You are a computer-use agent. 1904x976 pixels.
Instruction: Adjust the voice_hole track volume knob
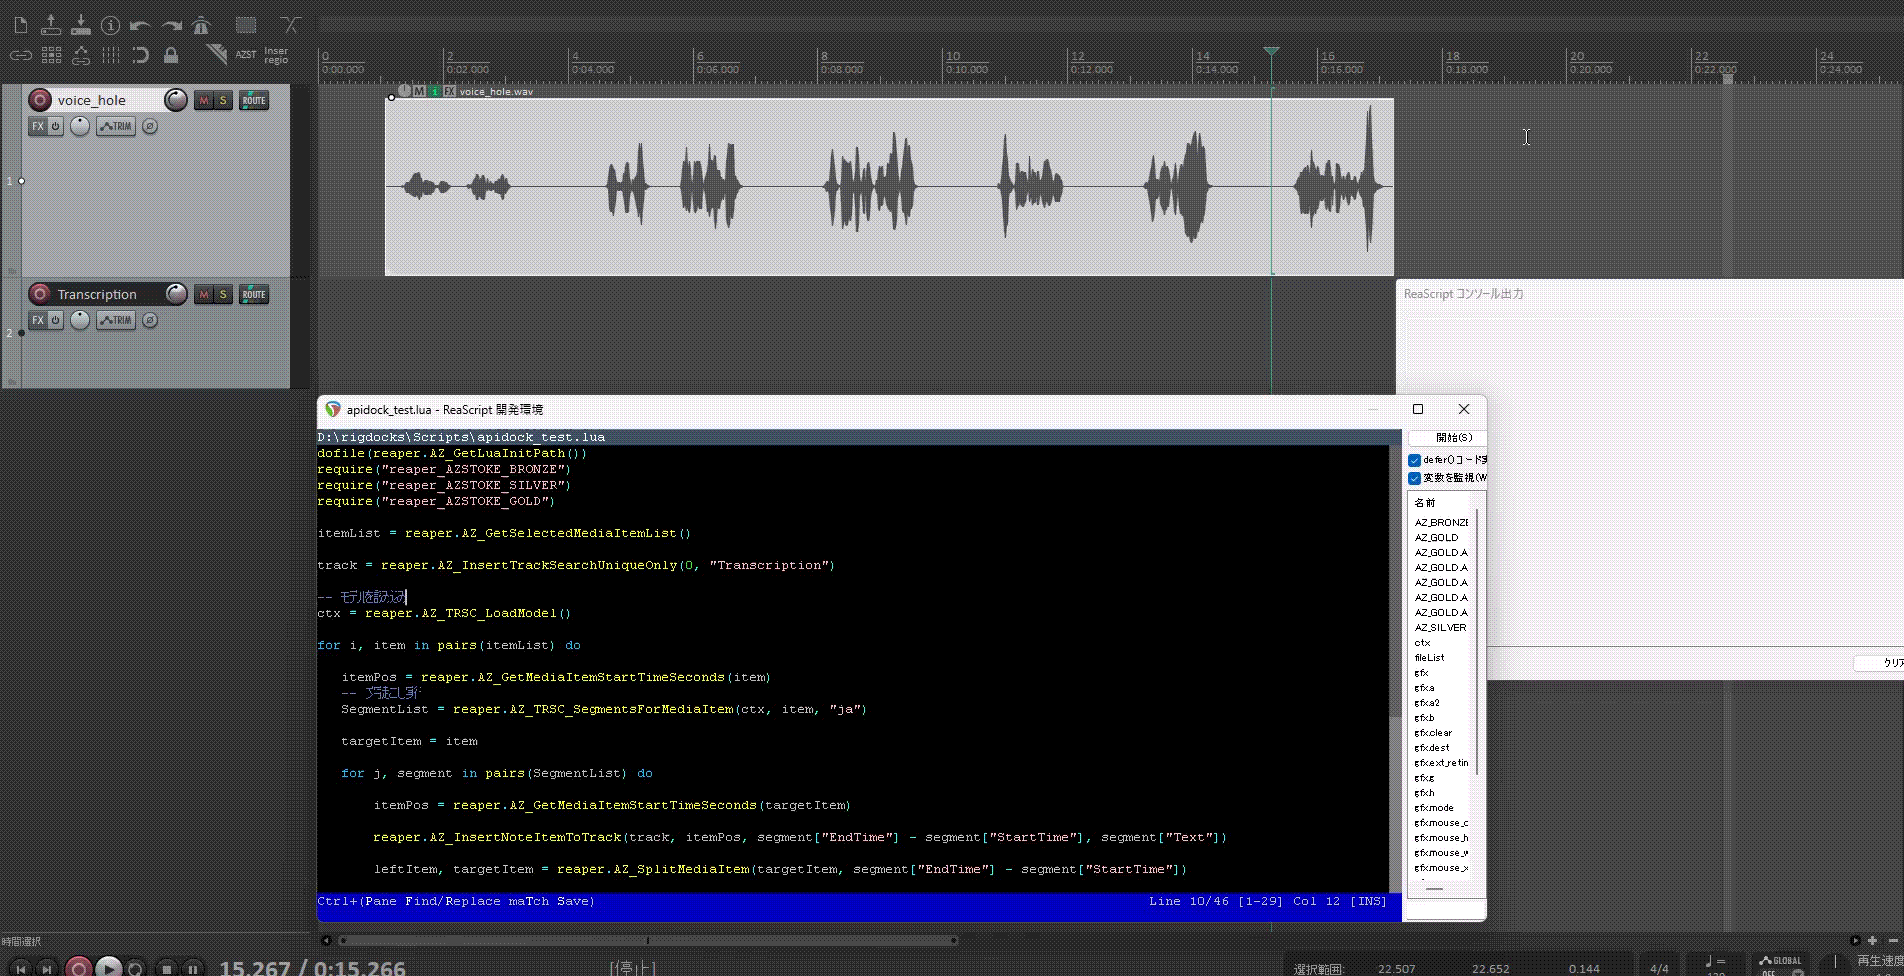pos(175,100)
